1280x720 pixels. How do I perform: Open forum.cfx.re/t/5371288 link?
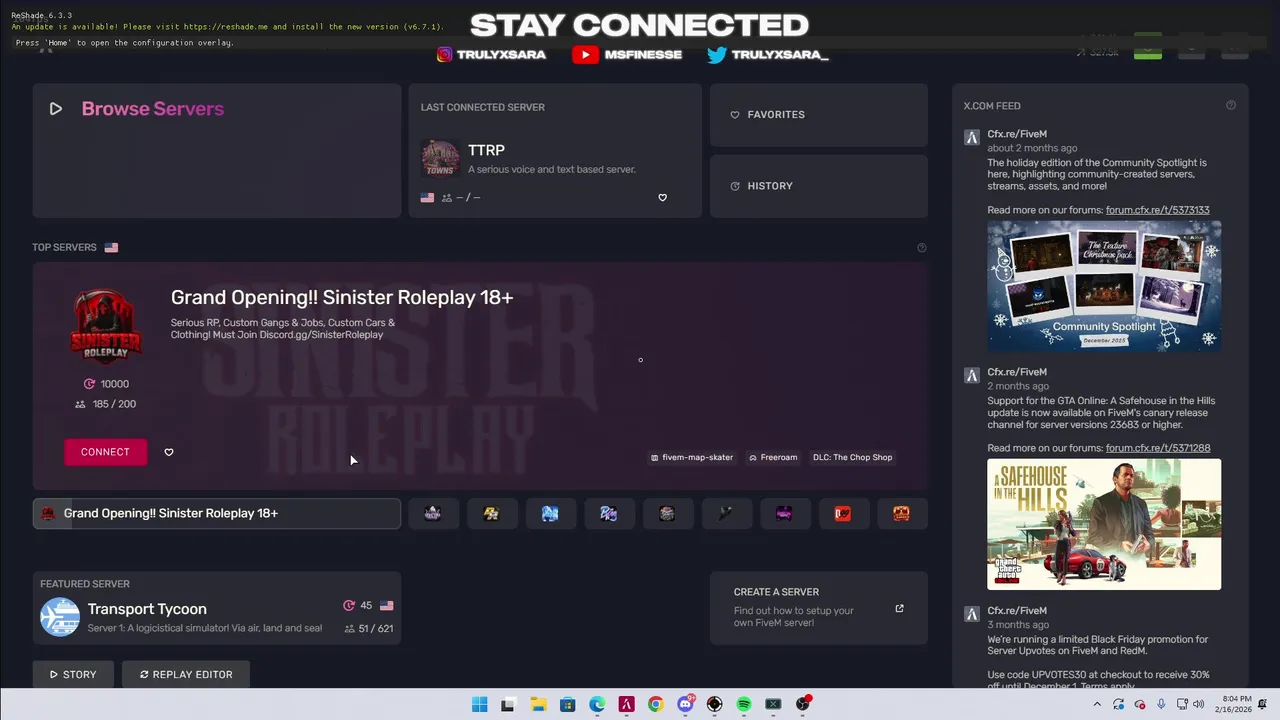[1157, 448]
